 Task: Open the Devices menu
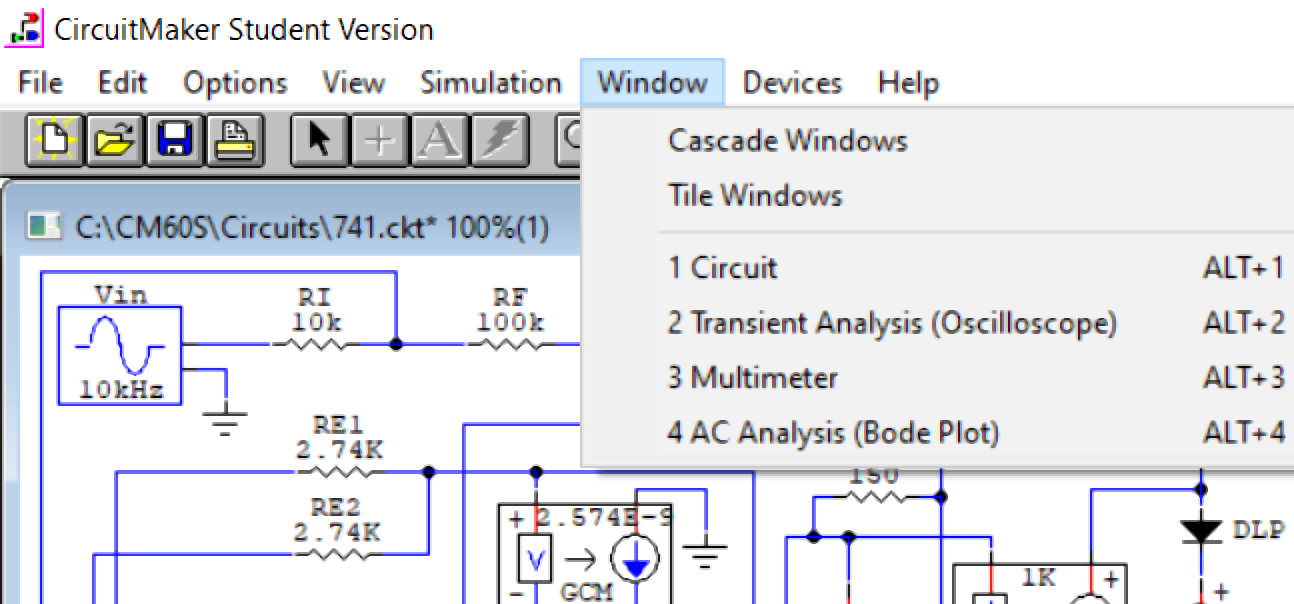792,83
